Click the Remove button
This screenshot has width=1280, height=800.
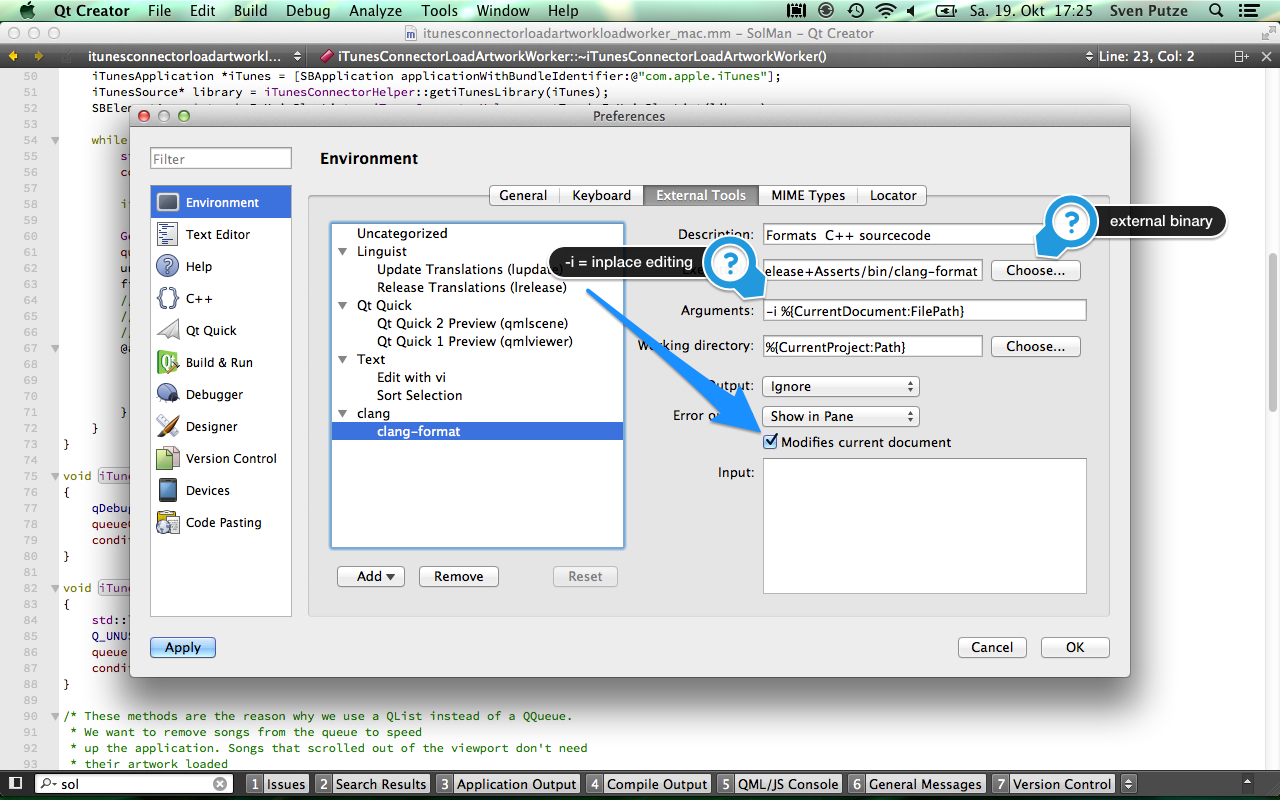point(459,576)
